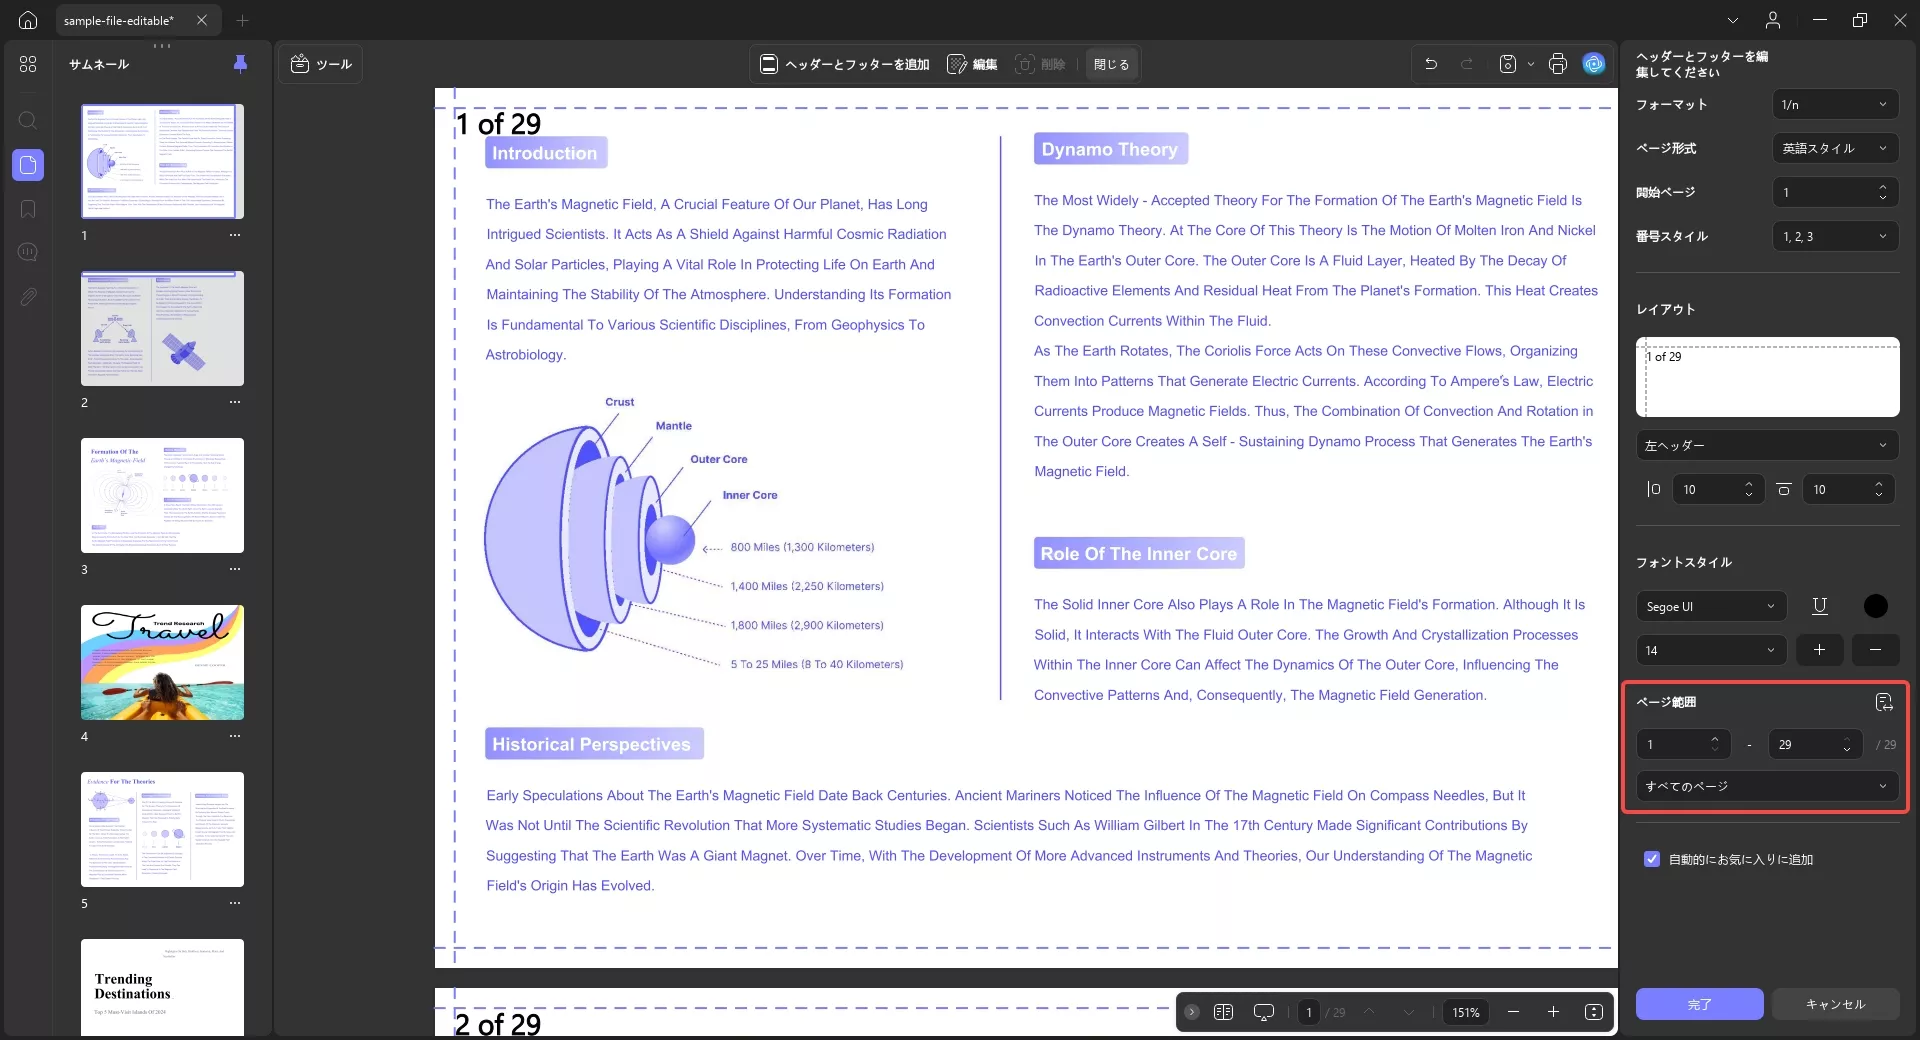This screenshot has height=1040, width=1920.
Task: Increase font size with plus button
Action: click(1819, 650)
